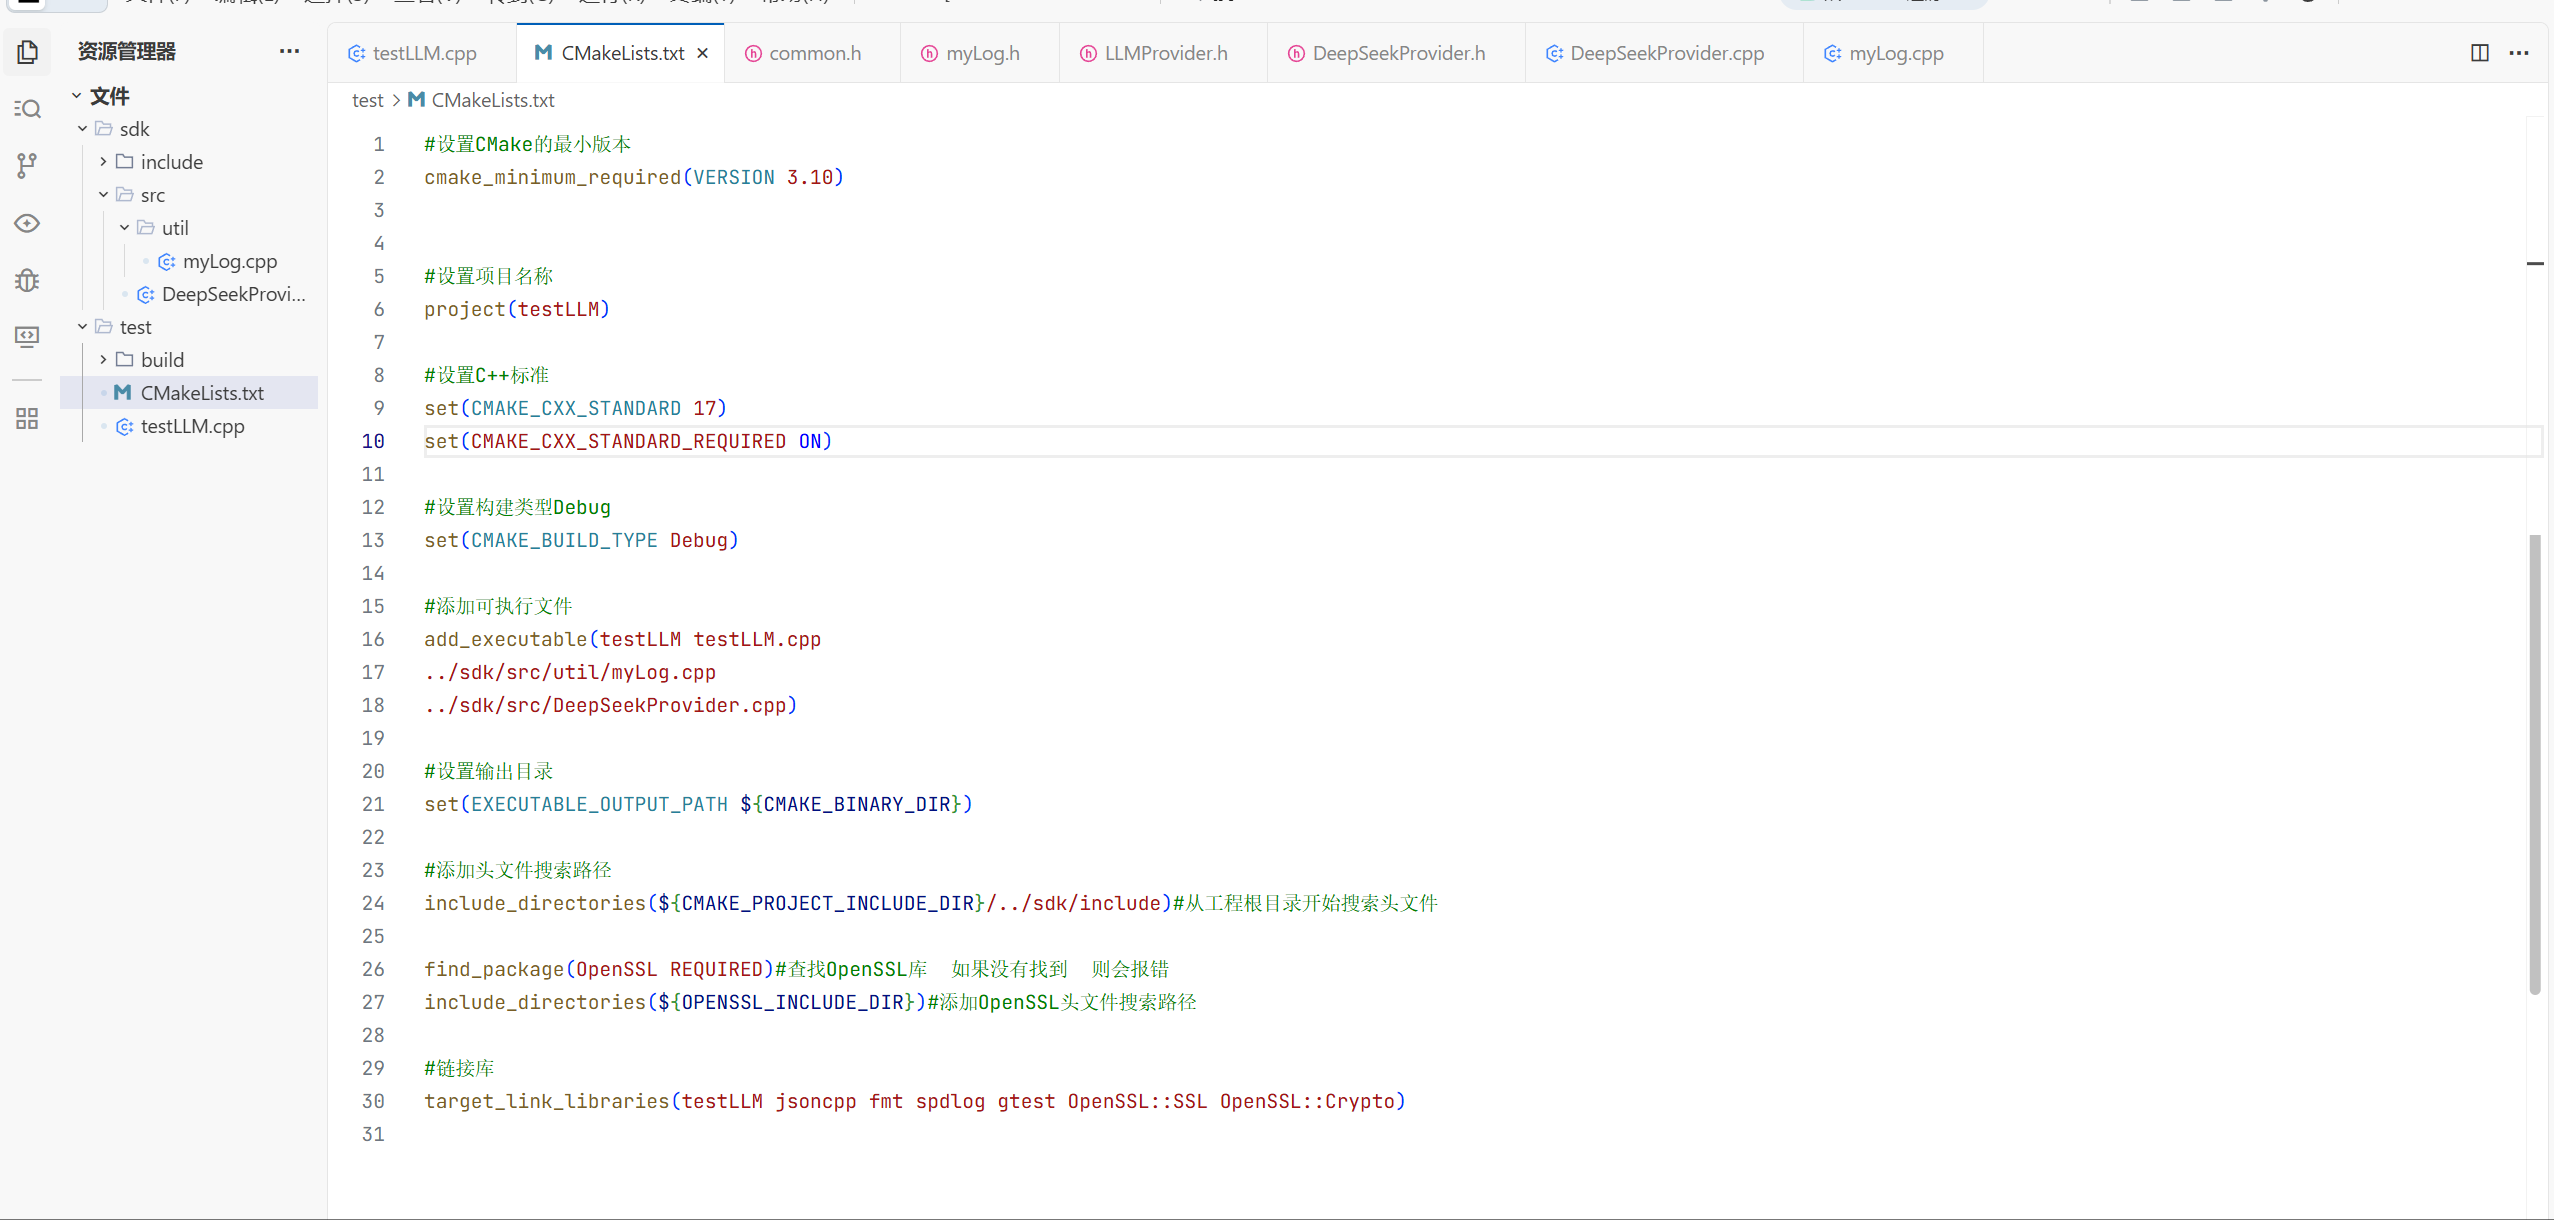Open the Debug bug icon in sidebar
Image resolution: width=2554 pixels, height=1220 pixels.
[27, 280]
